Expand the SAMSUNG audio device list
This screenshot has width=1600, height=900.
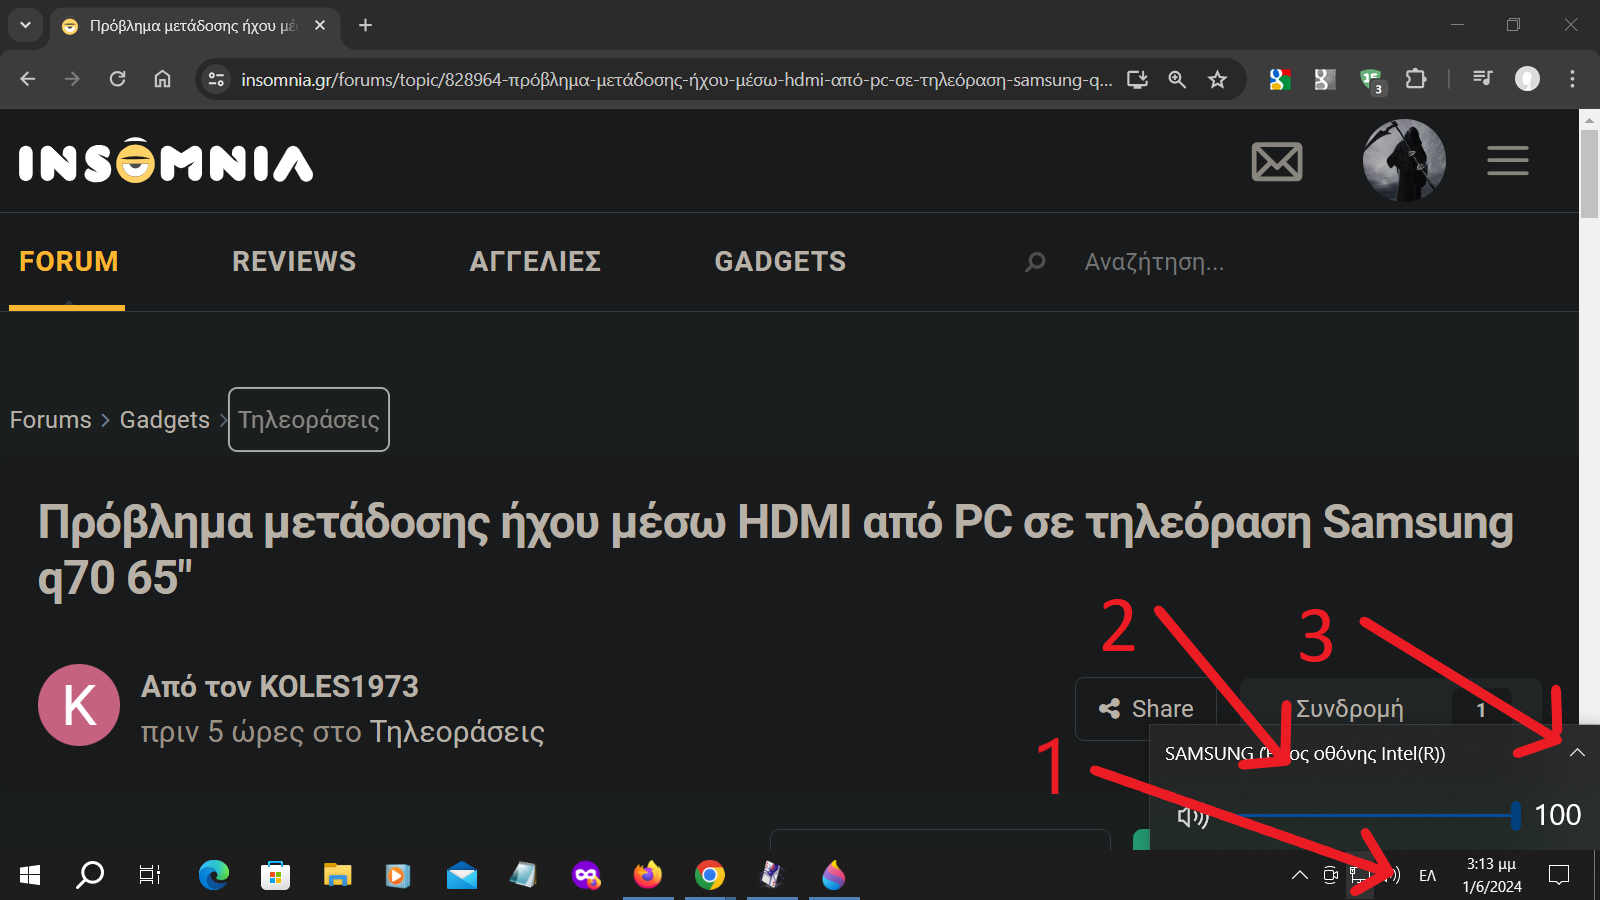pyautogui.click(x=1577, y=753)
